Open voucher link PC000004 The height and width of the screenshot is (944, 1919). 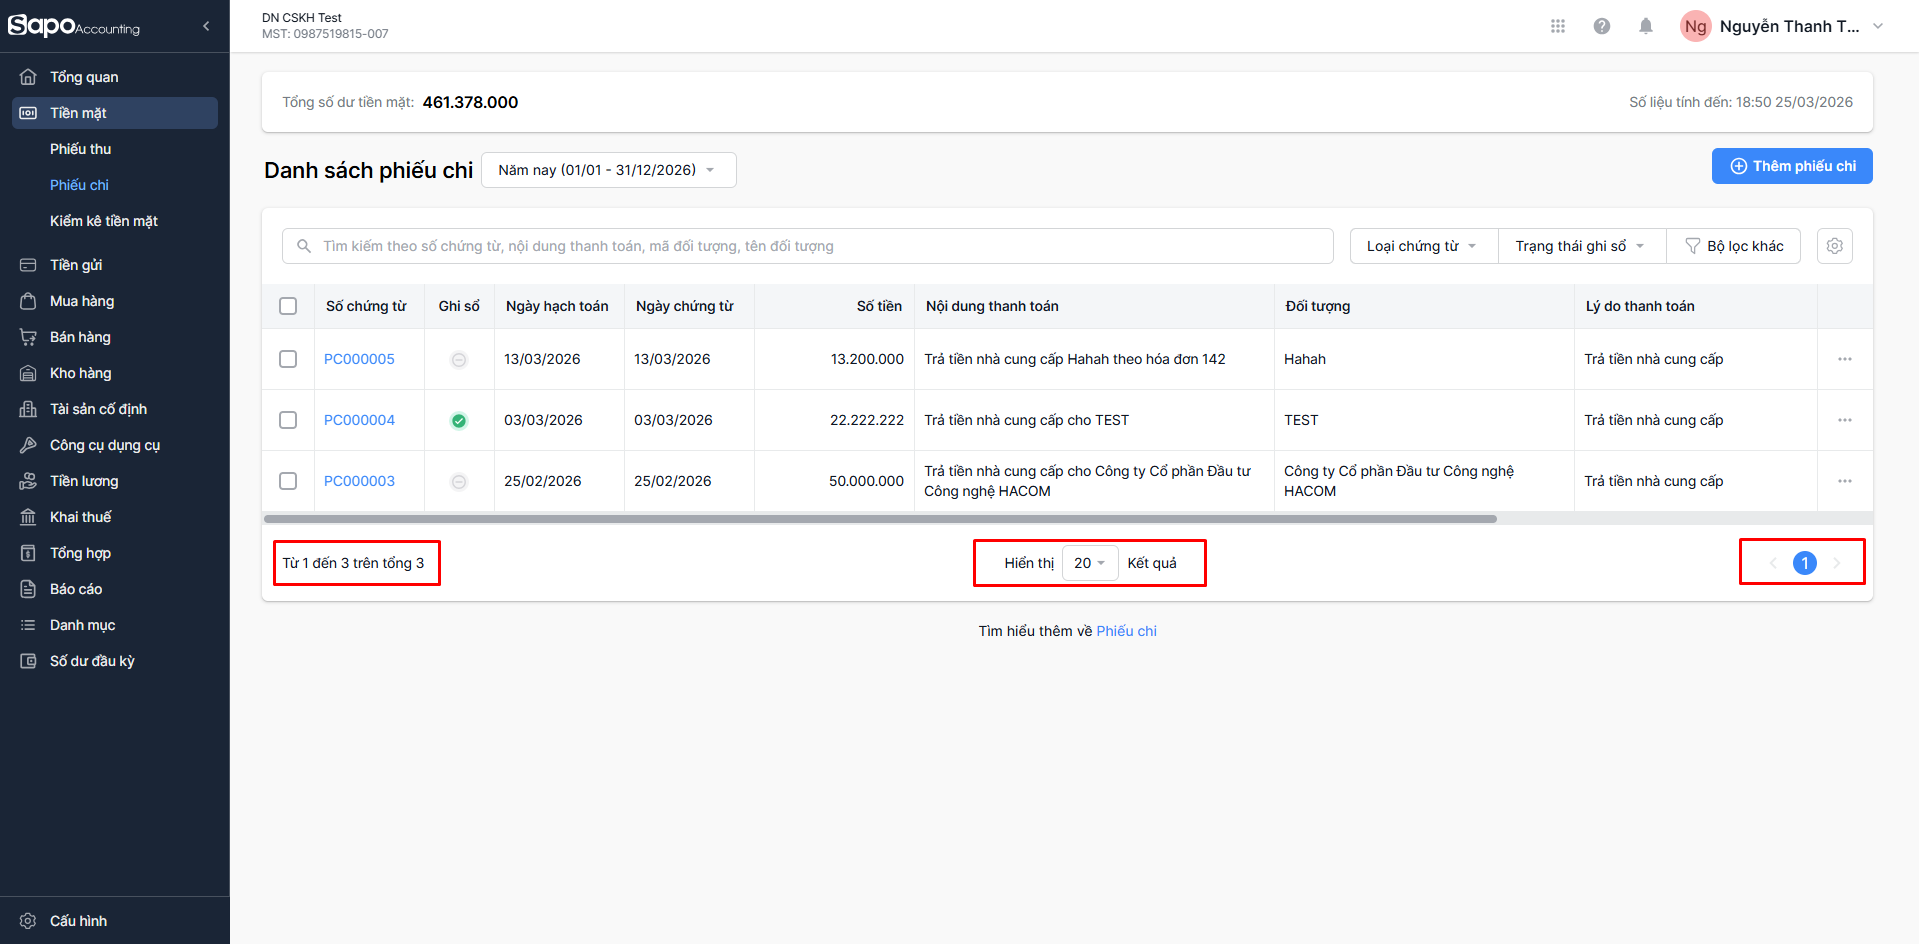click(359, 420)
